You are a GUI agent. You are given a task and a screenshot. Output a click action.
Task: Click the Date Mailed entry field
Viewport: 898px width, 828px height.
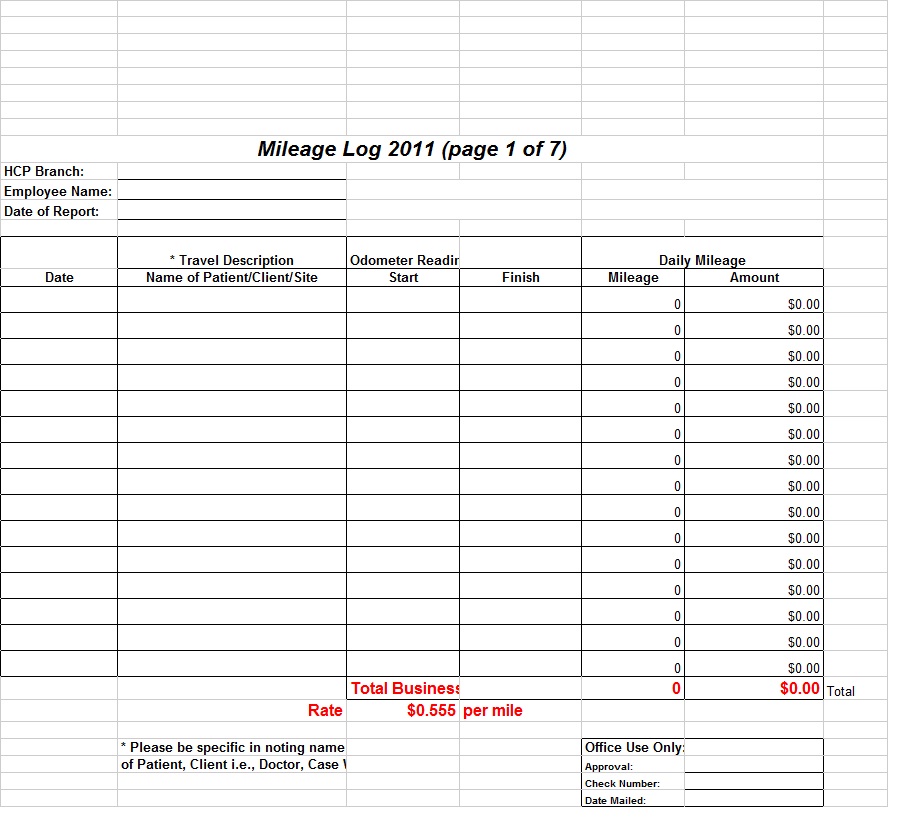tap(754, 799)
